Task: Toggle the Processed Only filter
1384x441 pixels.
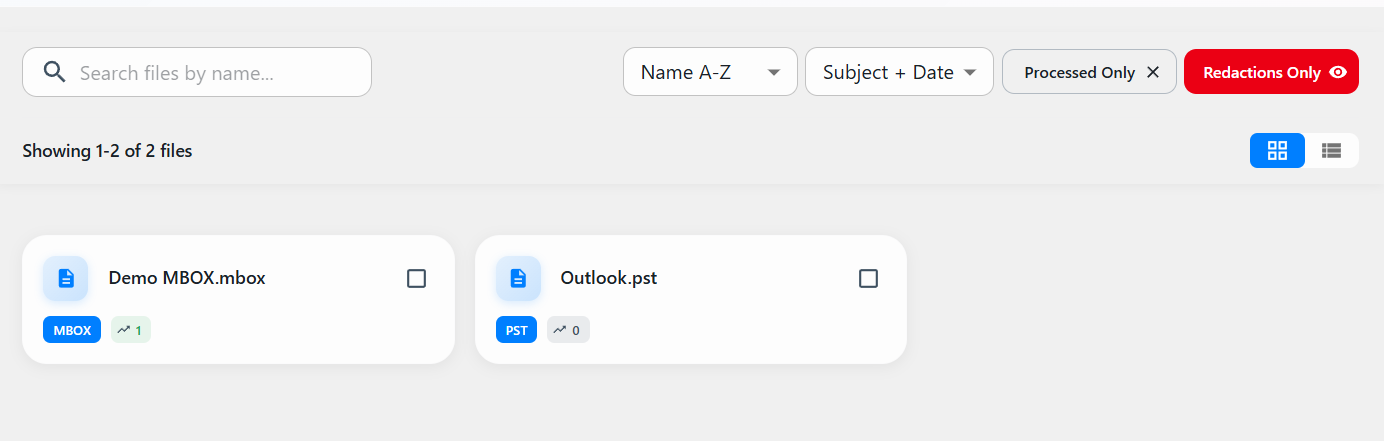Action: [x=1079, y=72]
